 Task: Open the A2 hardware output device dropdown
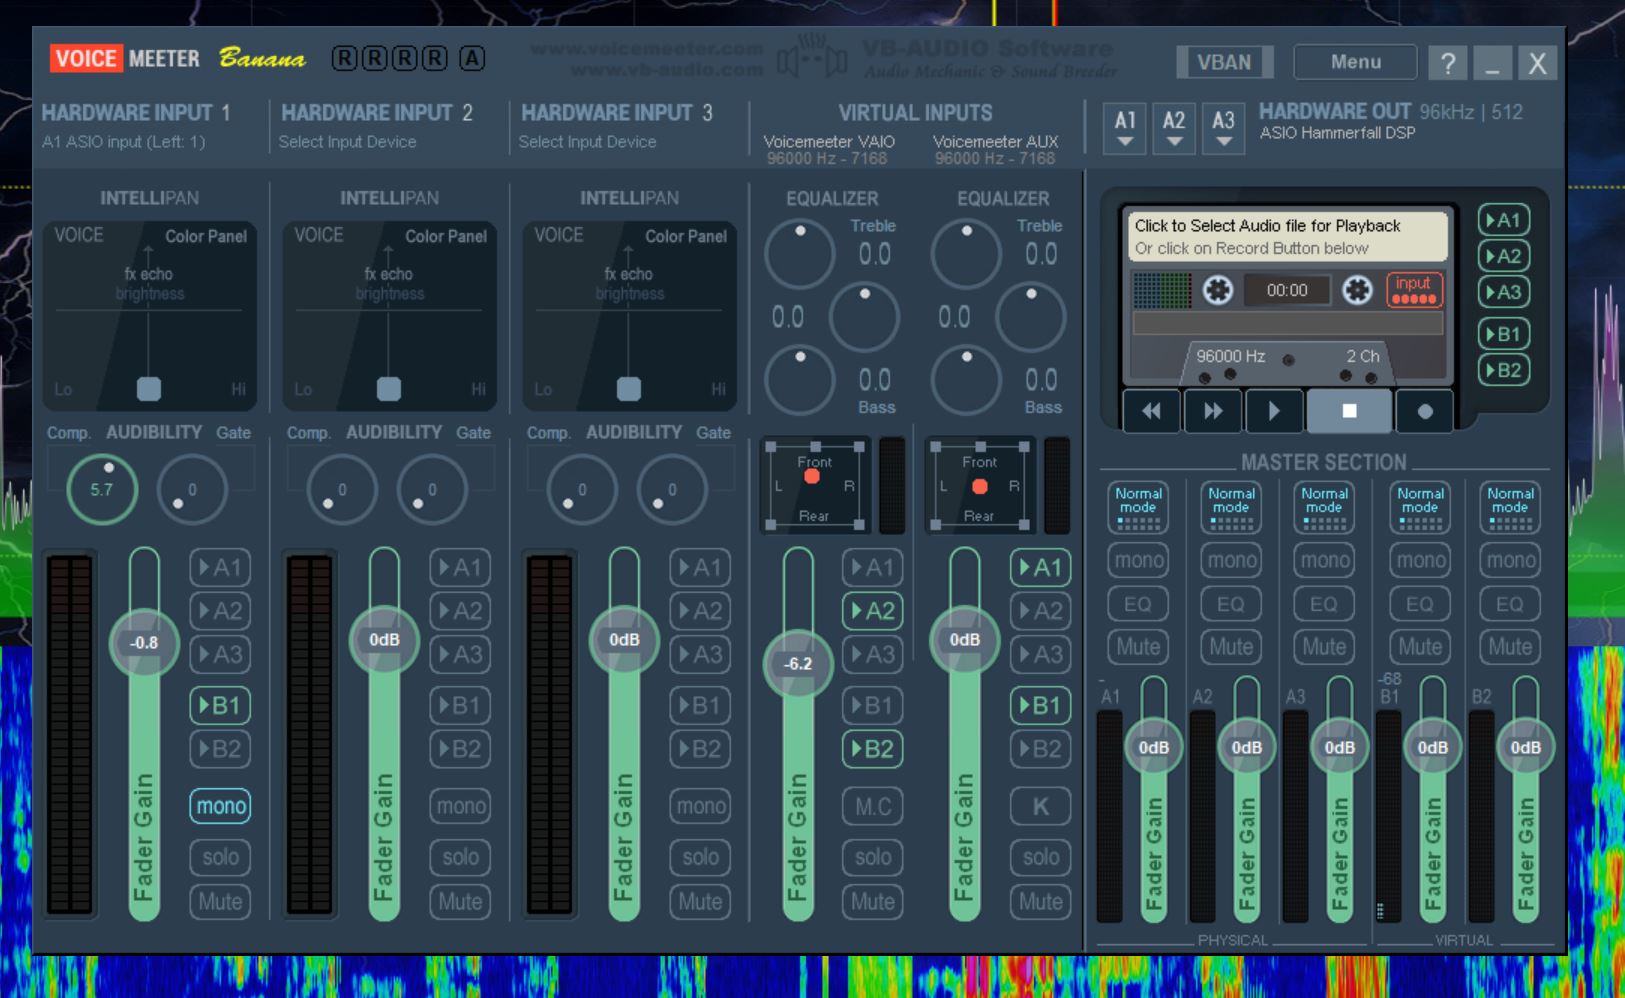[1174, 129]
